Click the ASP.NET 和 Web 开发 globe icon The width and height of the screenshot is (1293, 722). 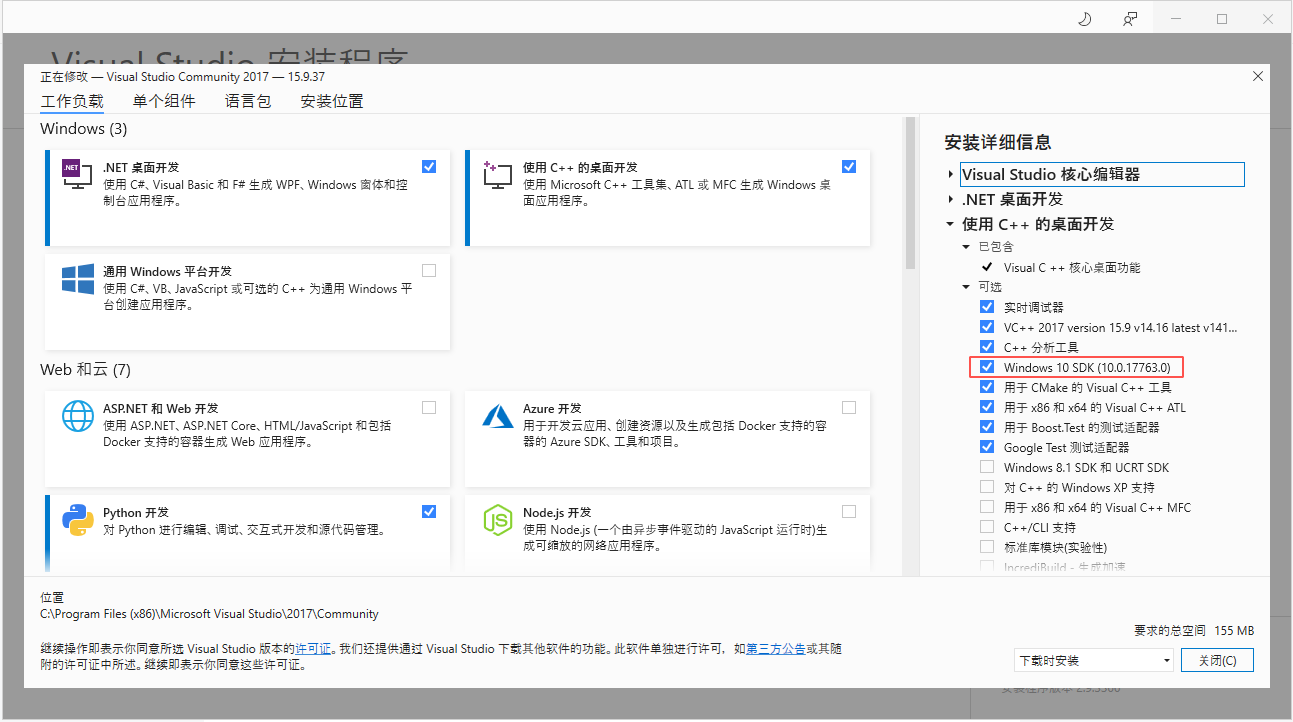pos(77,416)
